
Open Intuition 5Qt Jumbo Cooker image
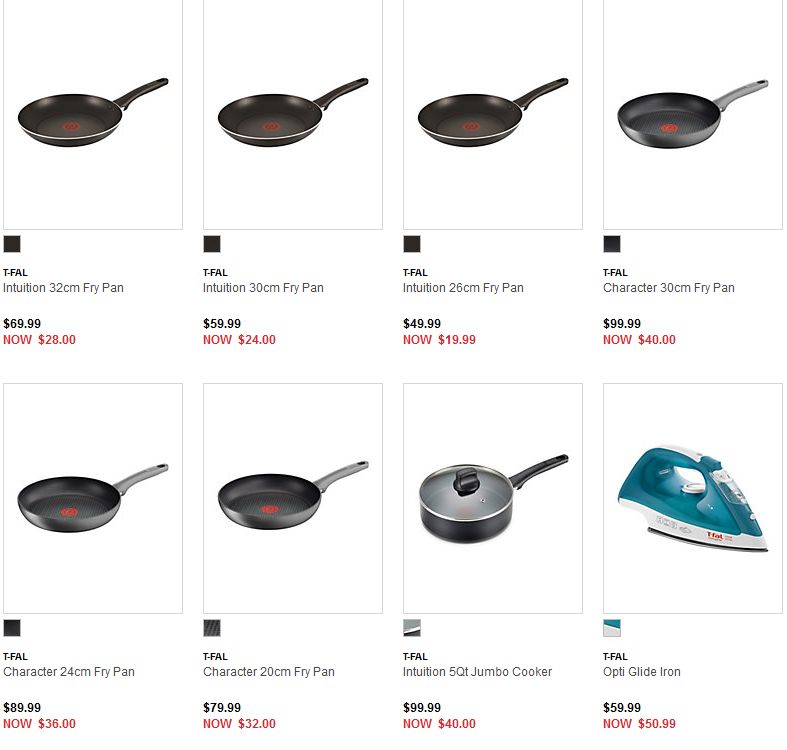(x=493, y=497)
